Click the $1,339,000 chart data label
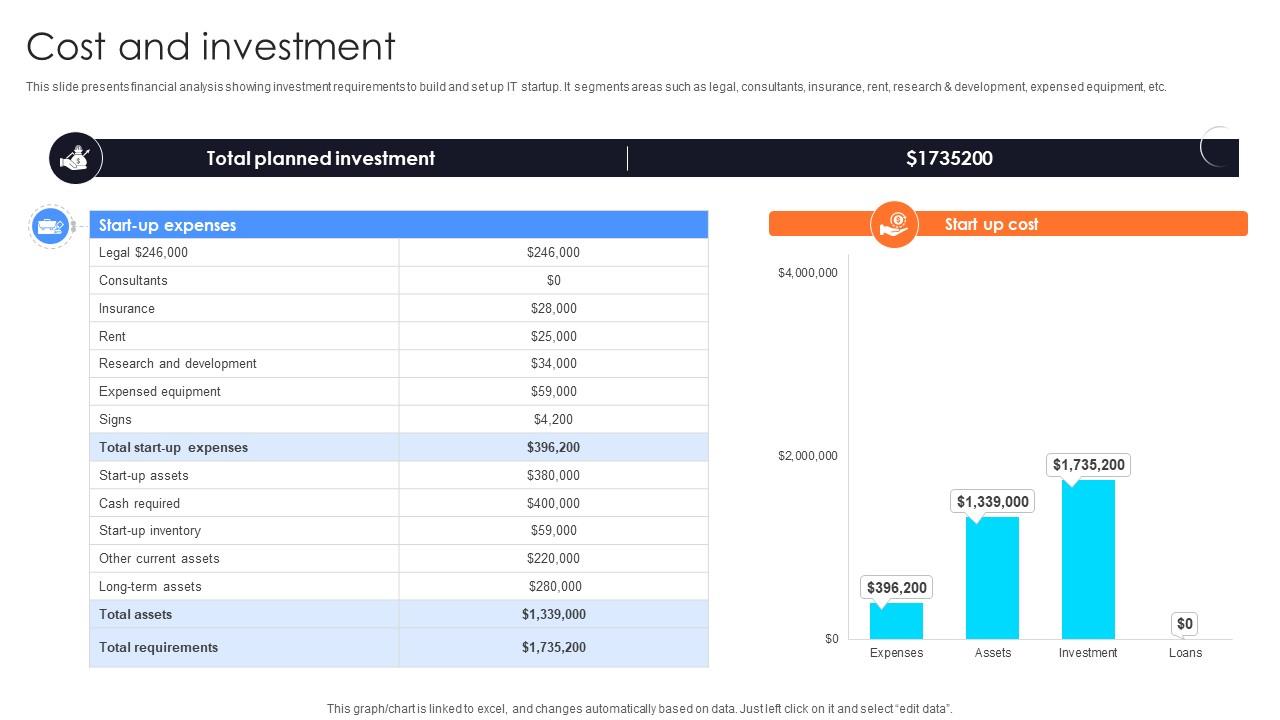1280x720 pixels. click(993, 502)
